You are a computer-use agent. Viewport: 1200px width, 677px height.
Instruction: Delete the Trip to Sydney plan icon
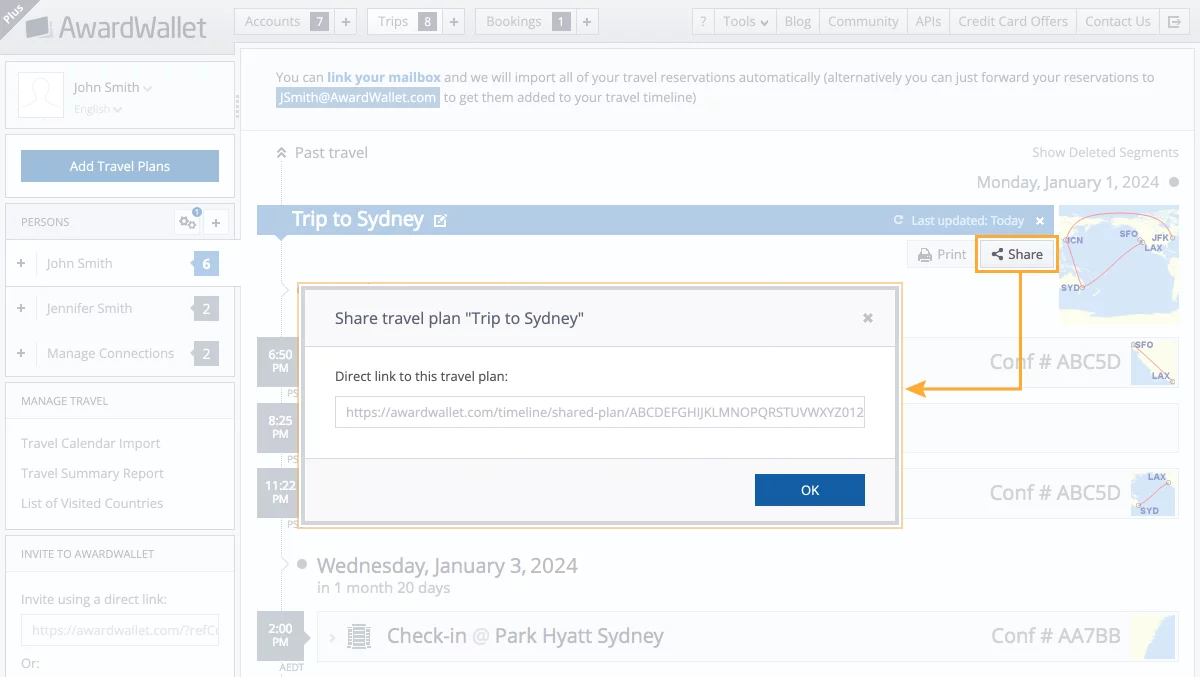tap(1040, 220)
